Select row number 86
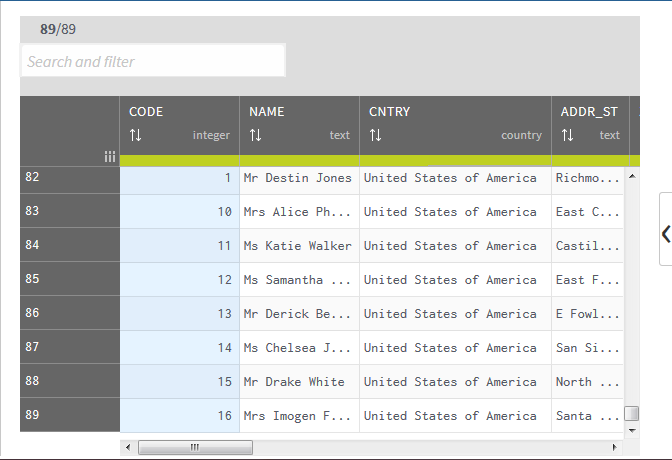This screenshot has height=460, width=672. [x=70, y=313]
